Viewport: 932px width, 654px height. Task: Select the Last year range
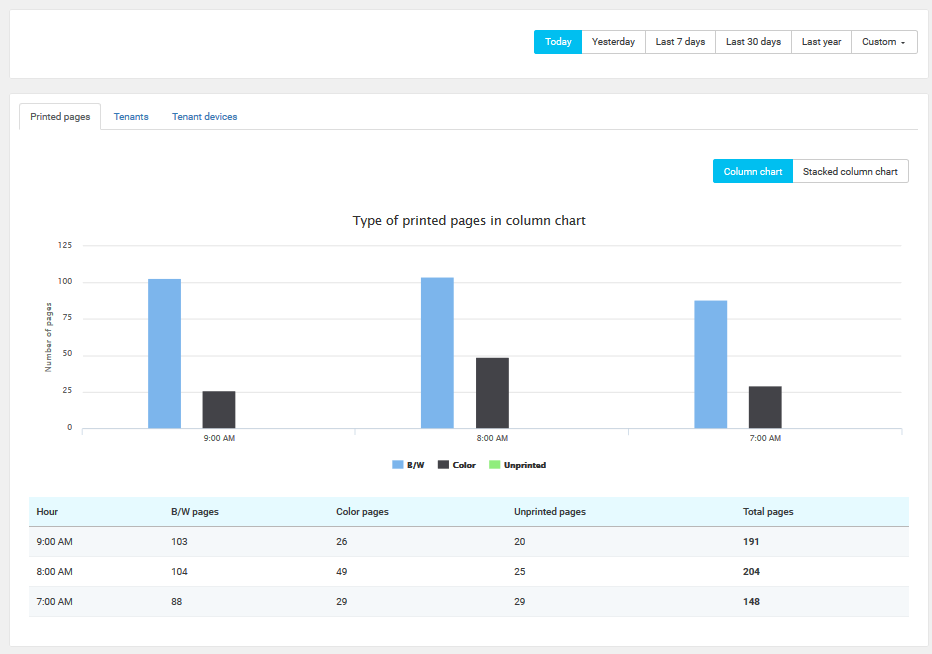[x=821, y=42]
